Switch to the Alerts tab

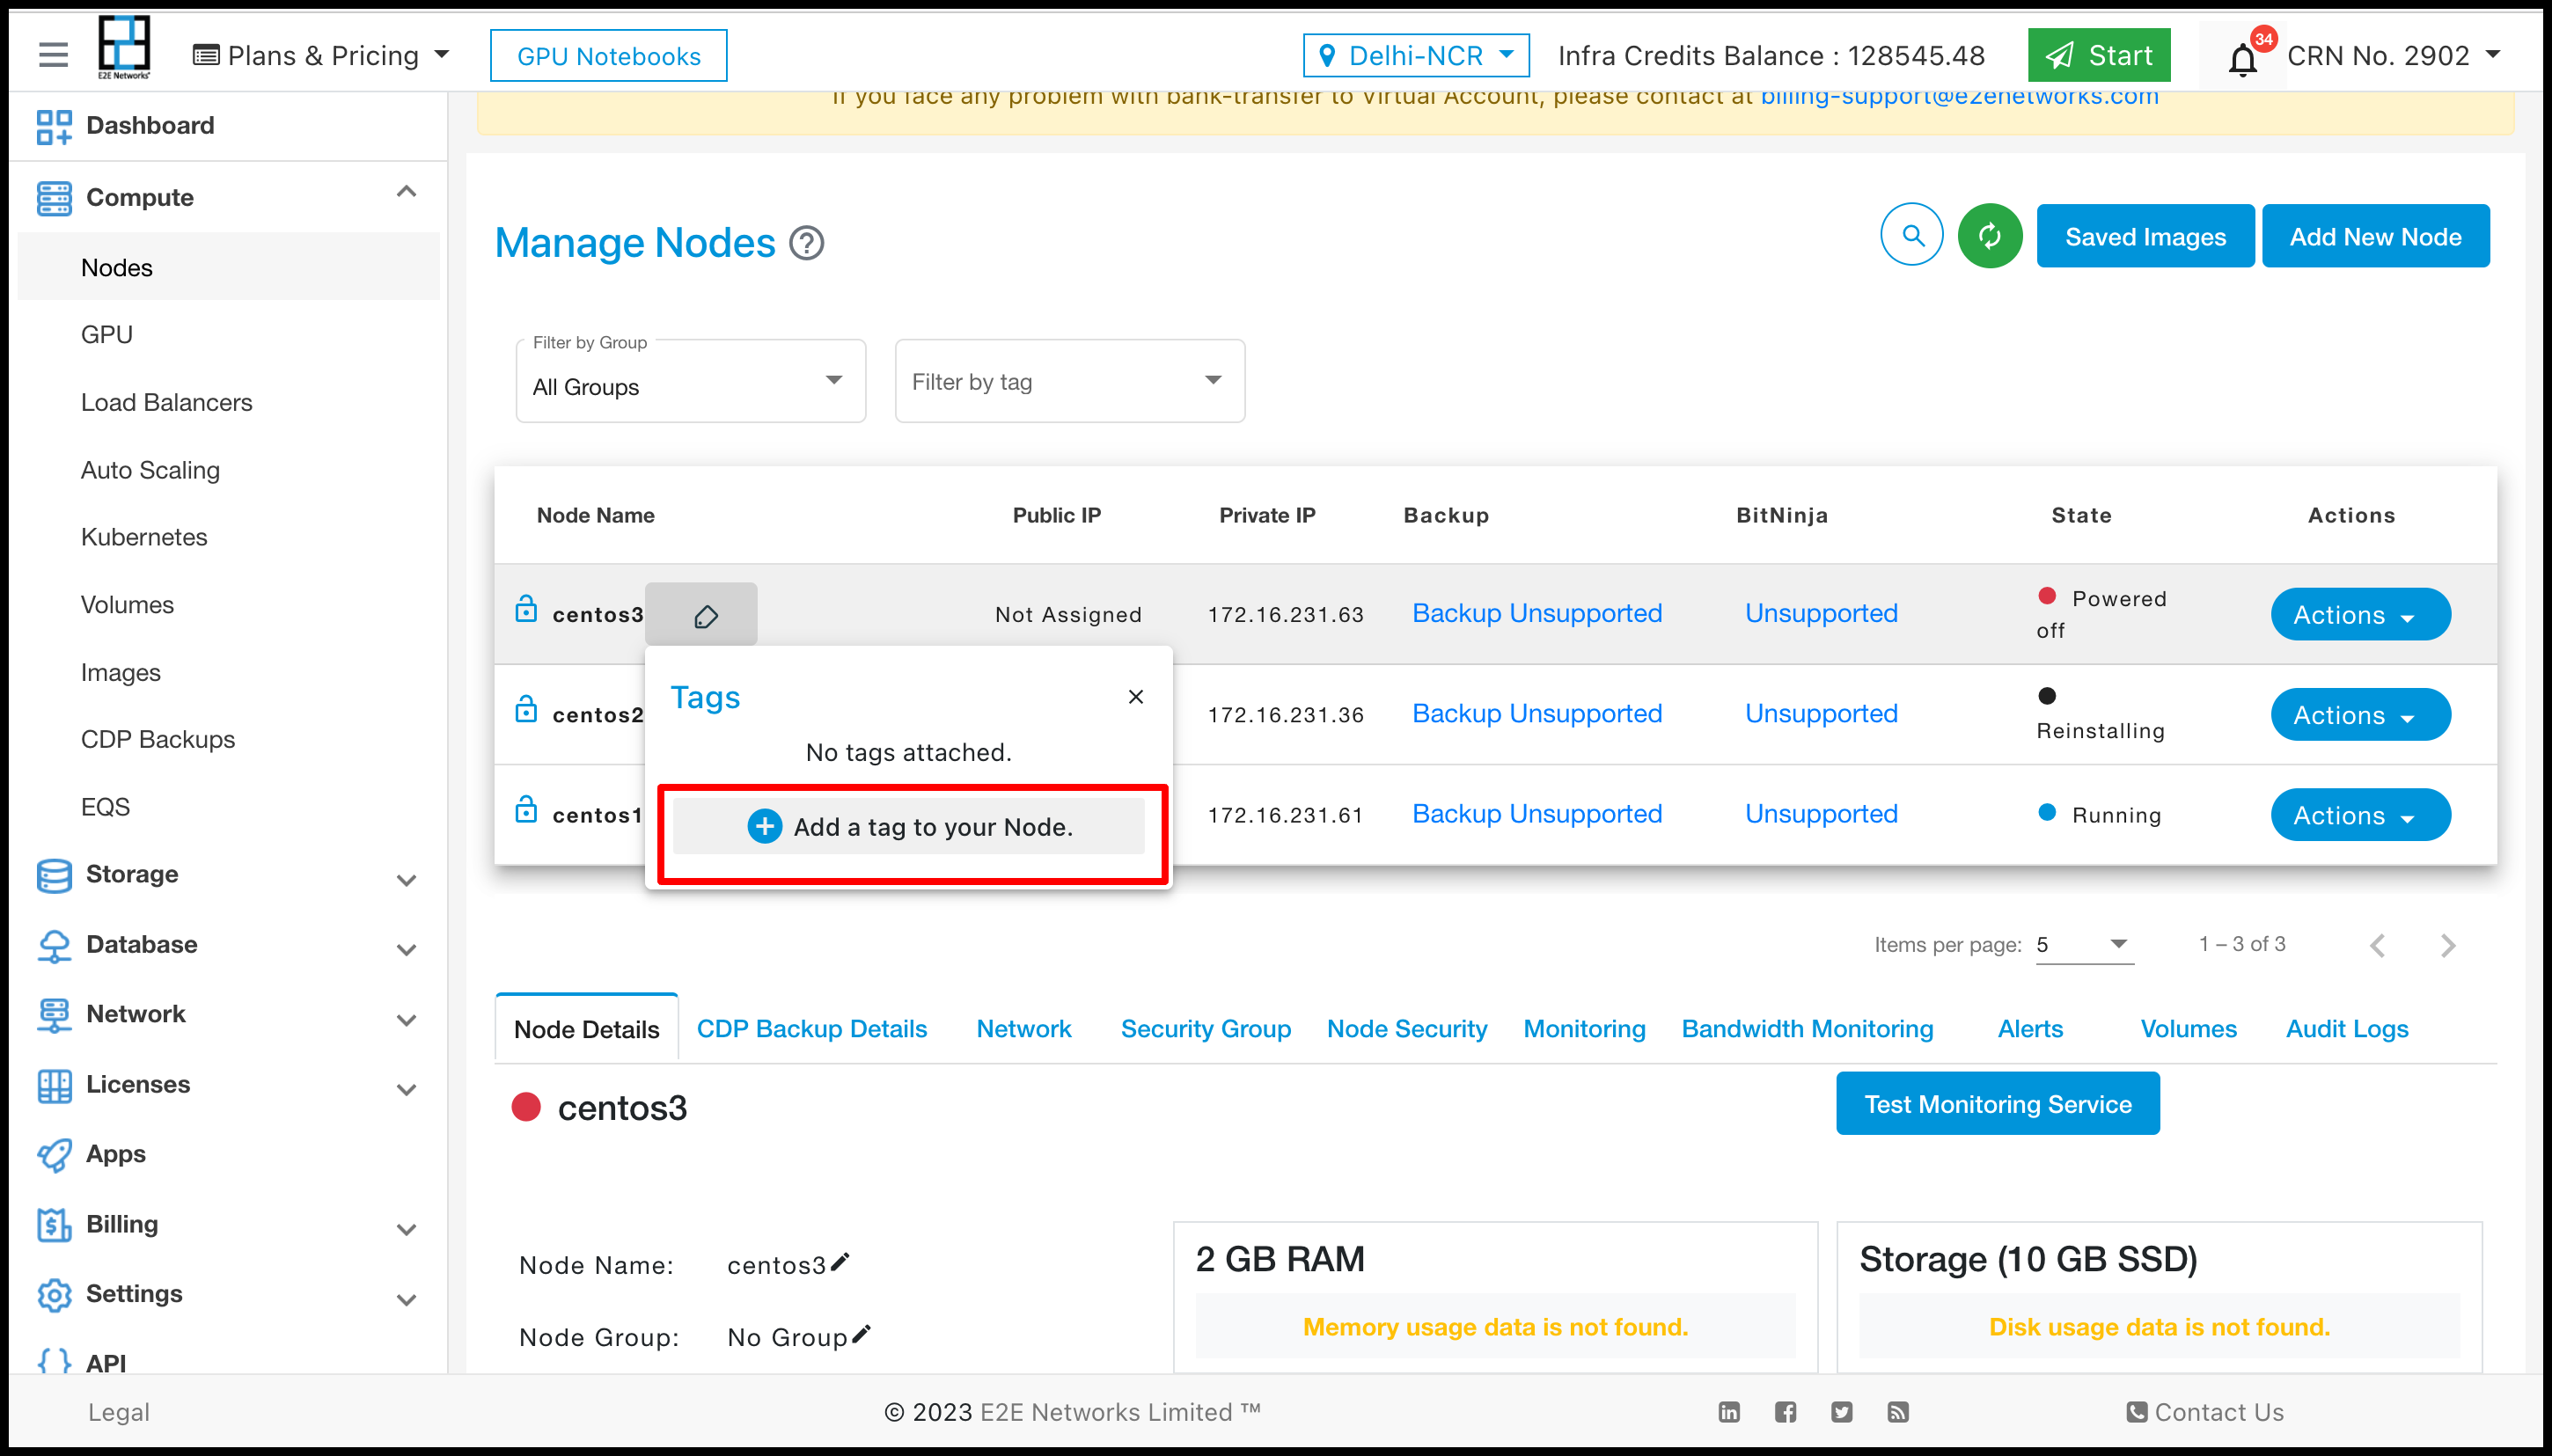click(x=2030, y=1029)
